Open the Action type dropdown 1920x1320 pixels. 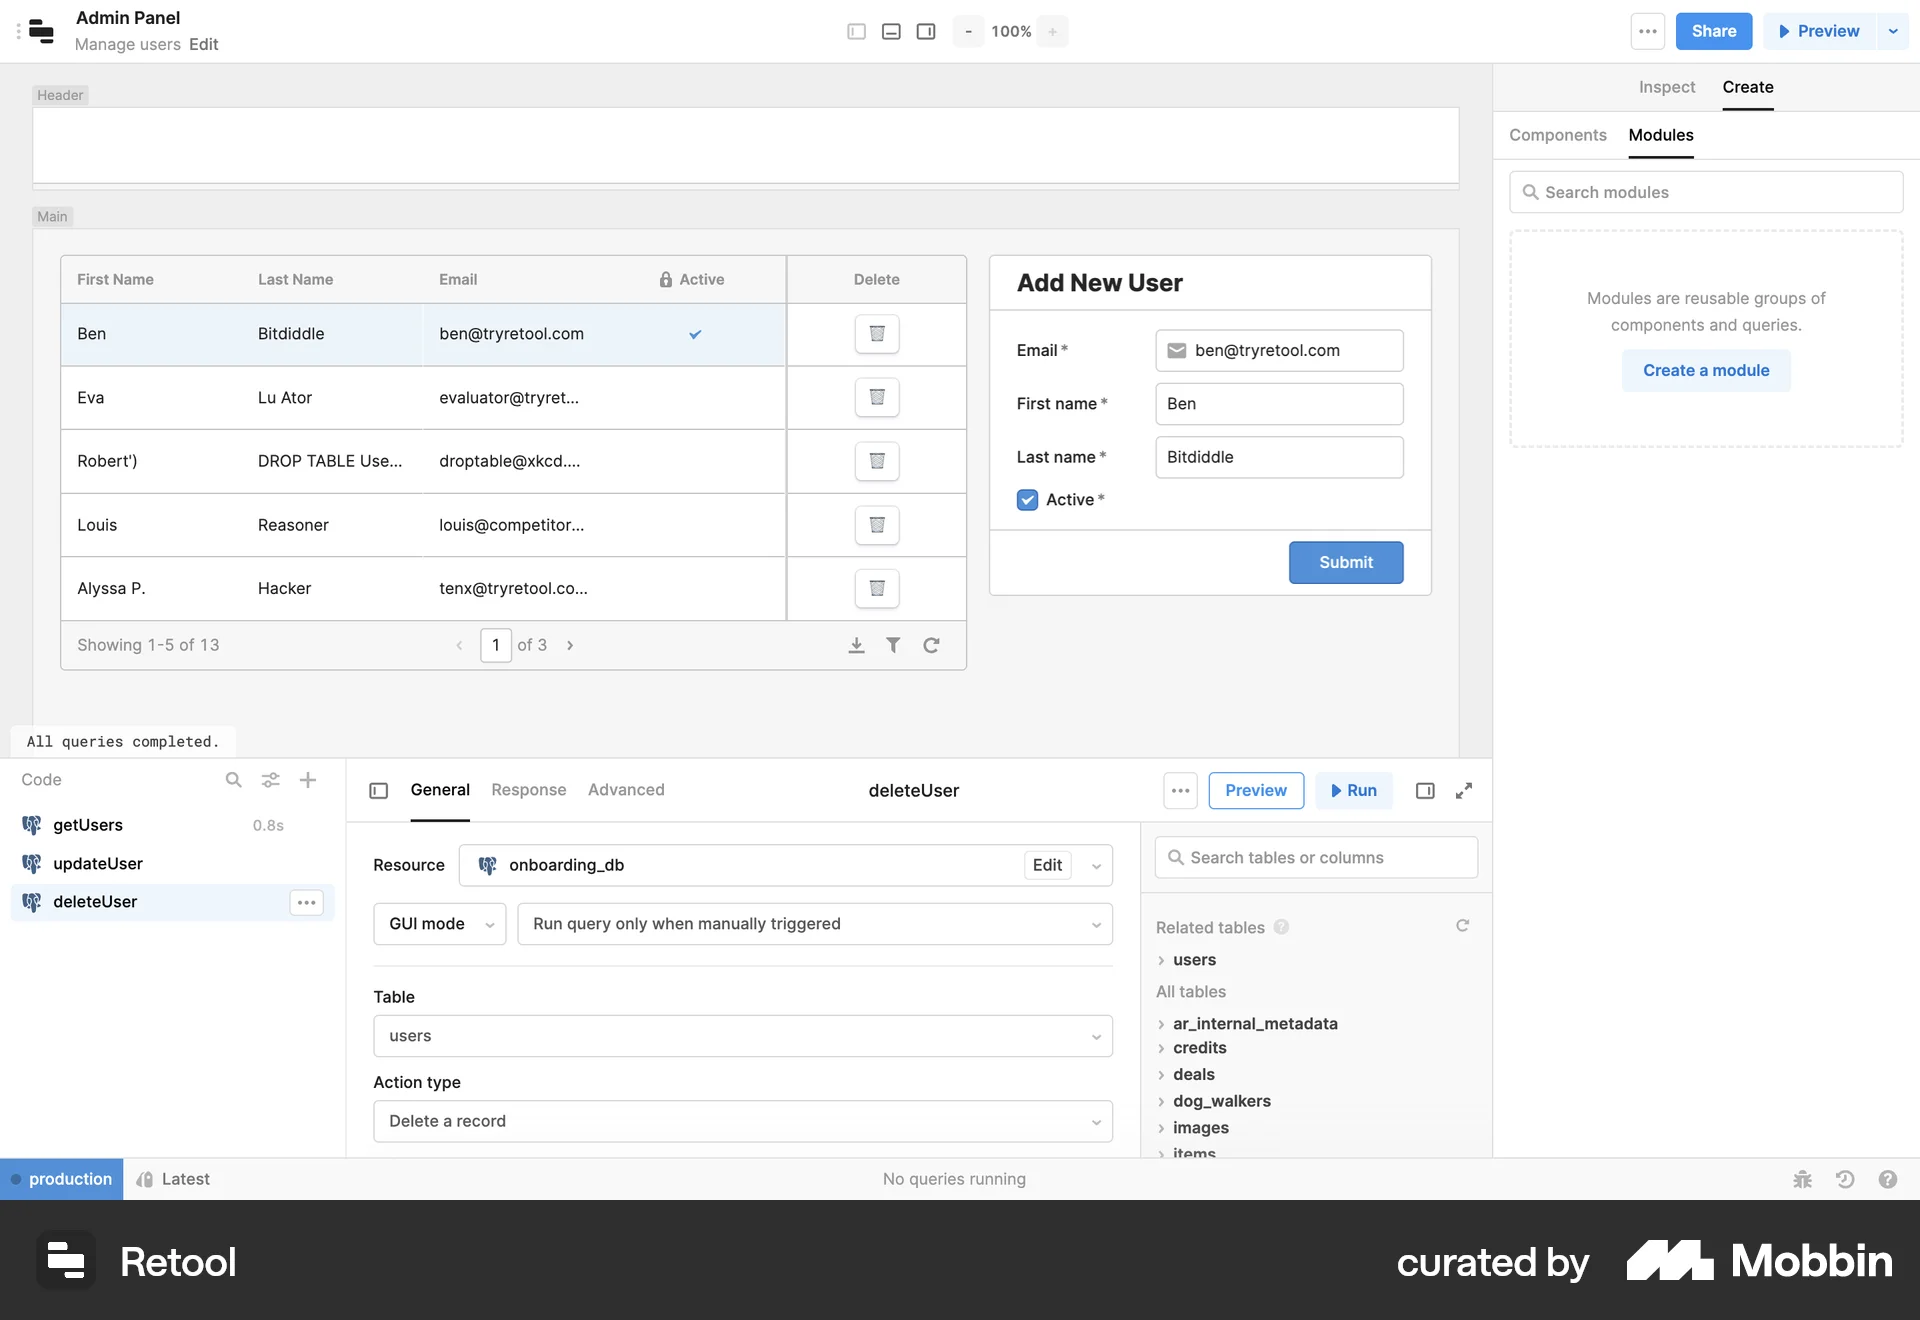click(x=742, y=1121)
